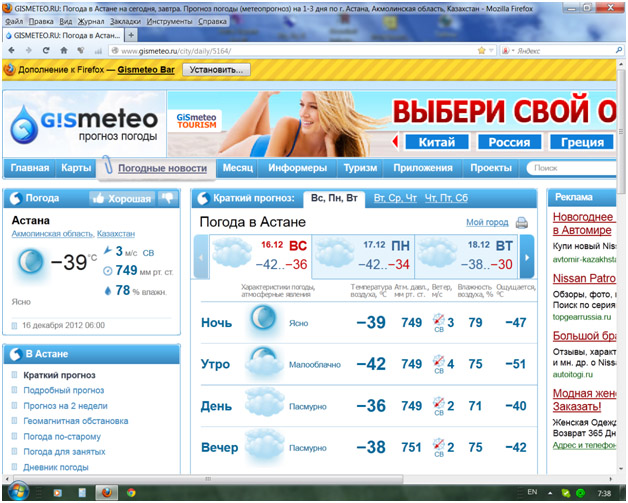Open the Gismeteo Tourism badge

196,121
